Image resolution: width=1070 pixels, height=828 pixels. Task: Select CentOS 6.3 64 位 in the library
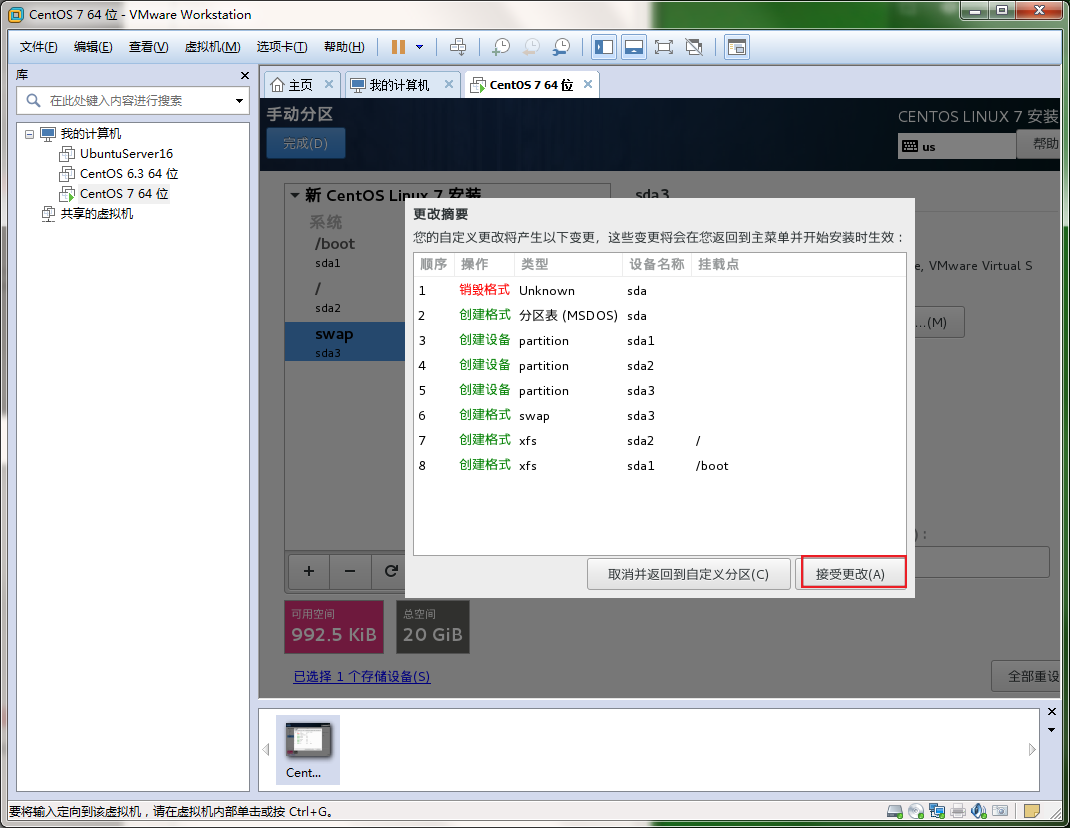coord(128,173)
